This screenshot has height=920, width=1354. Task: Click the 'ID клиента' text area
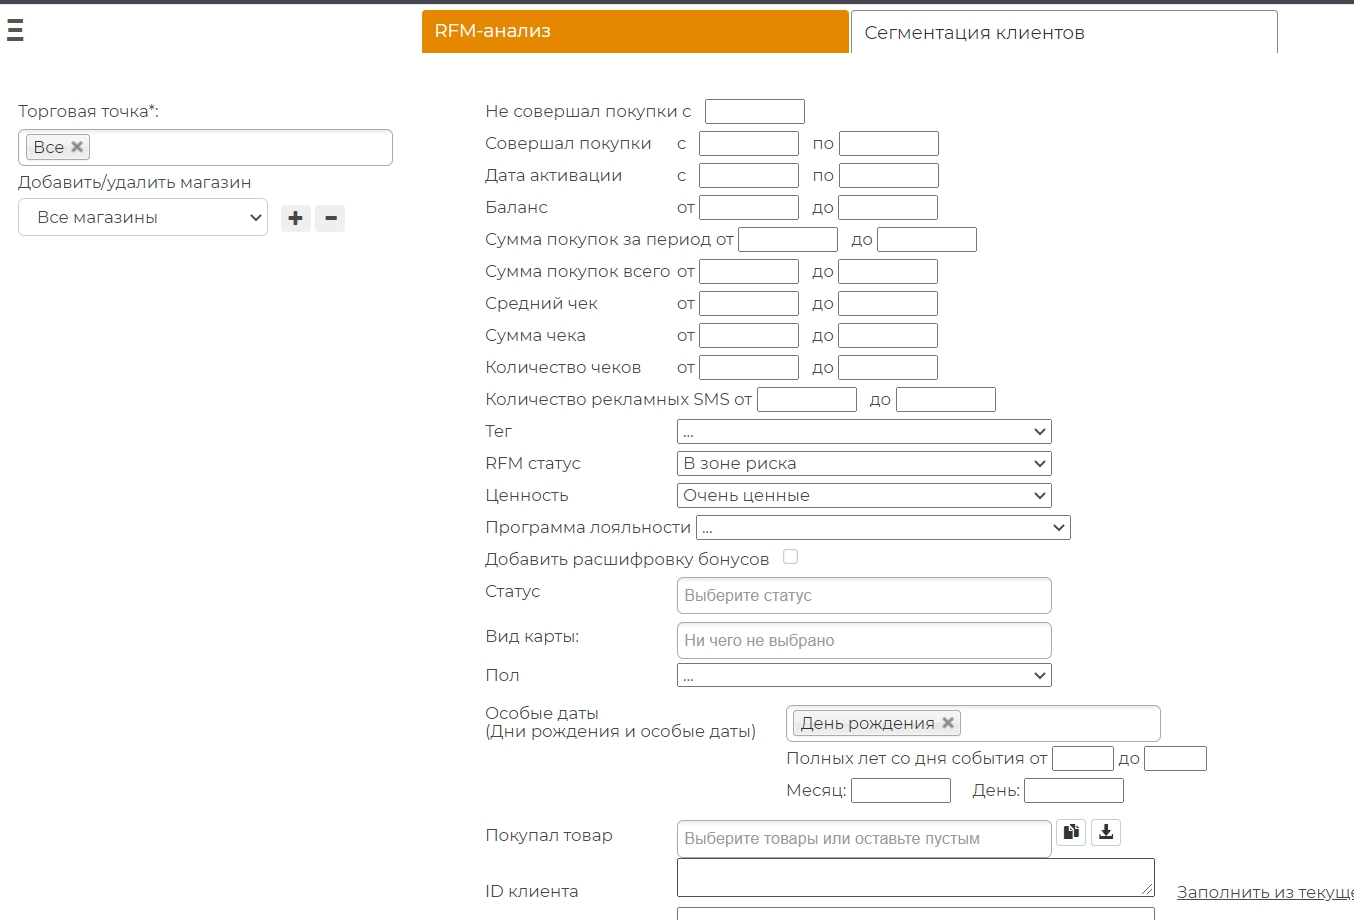pos(916,877)
